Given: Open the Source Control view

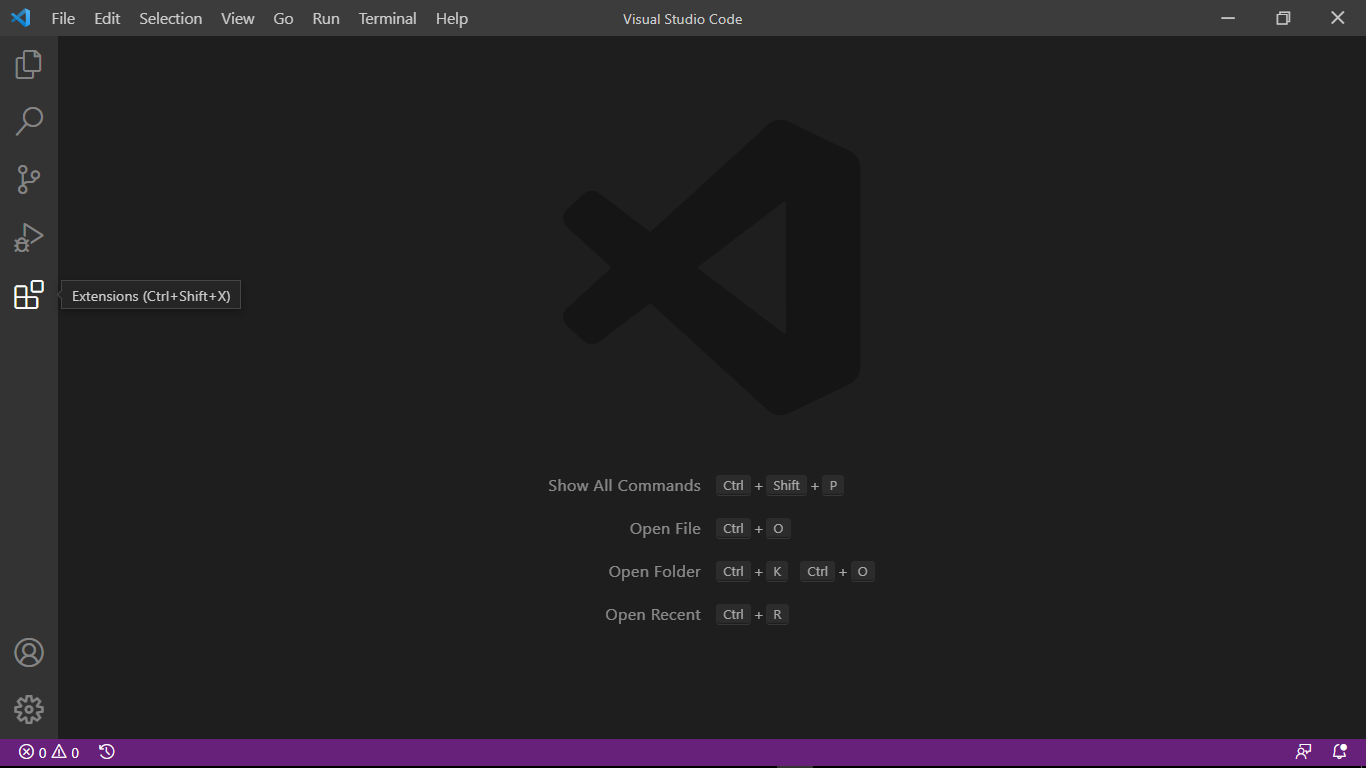Looking at the screenshot, I should click(29, 180).
